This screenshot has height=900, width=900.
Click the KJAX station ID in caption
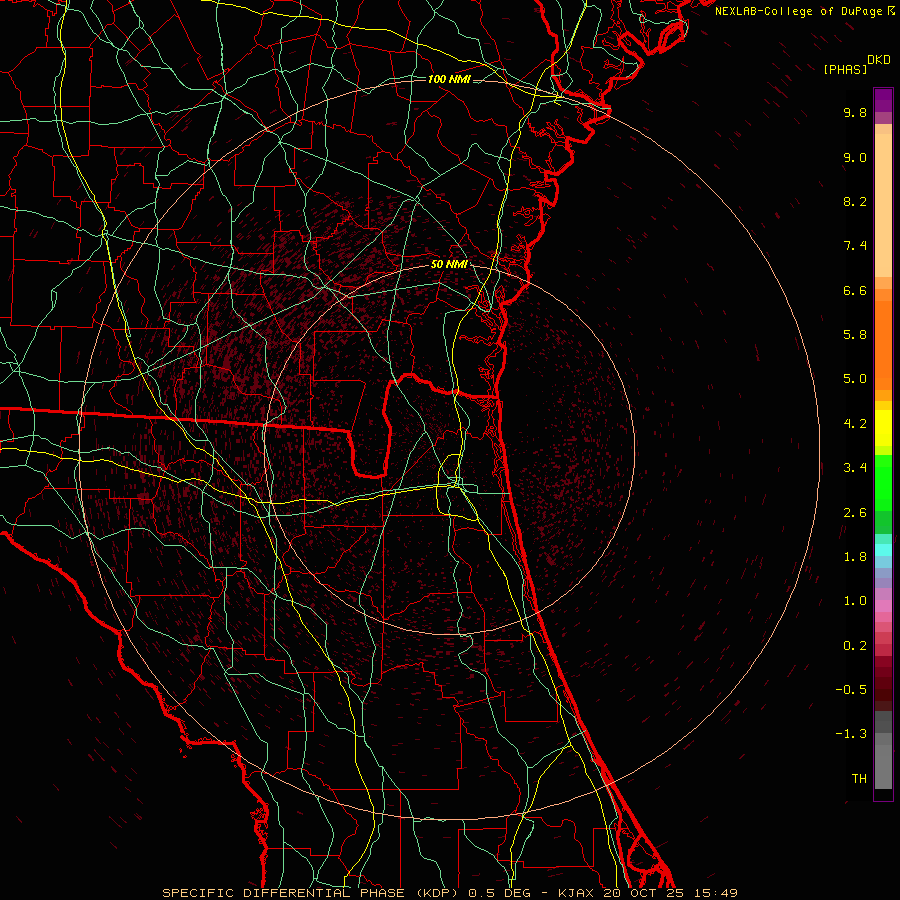coord(578,893)
